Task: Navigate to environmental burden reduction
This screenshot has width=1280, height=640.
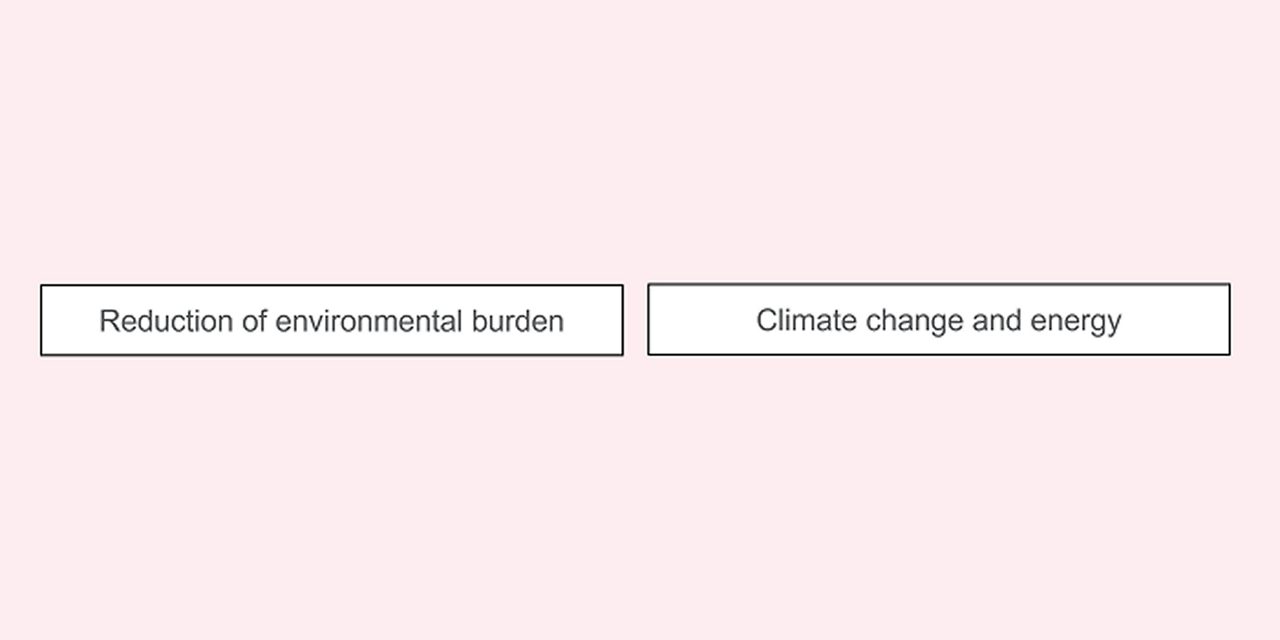Action: (x=331, y=320)
